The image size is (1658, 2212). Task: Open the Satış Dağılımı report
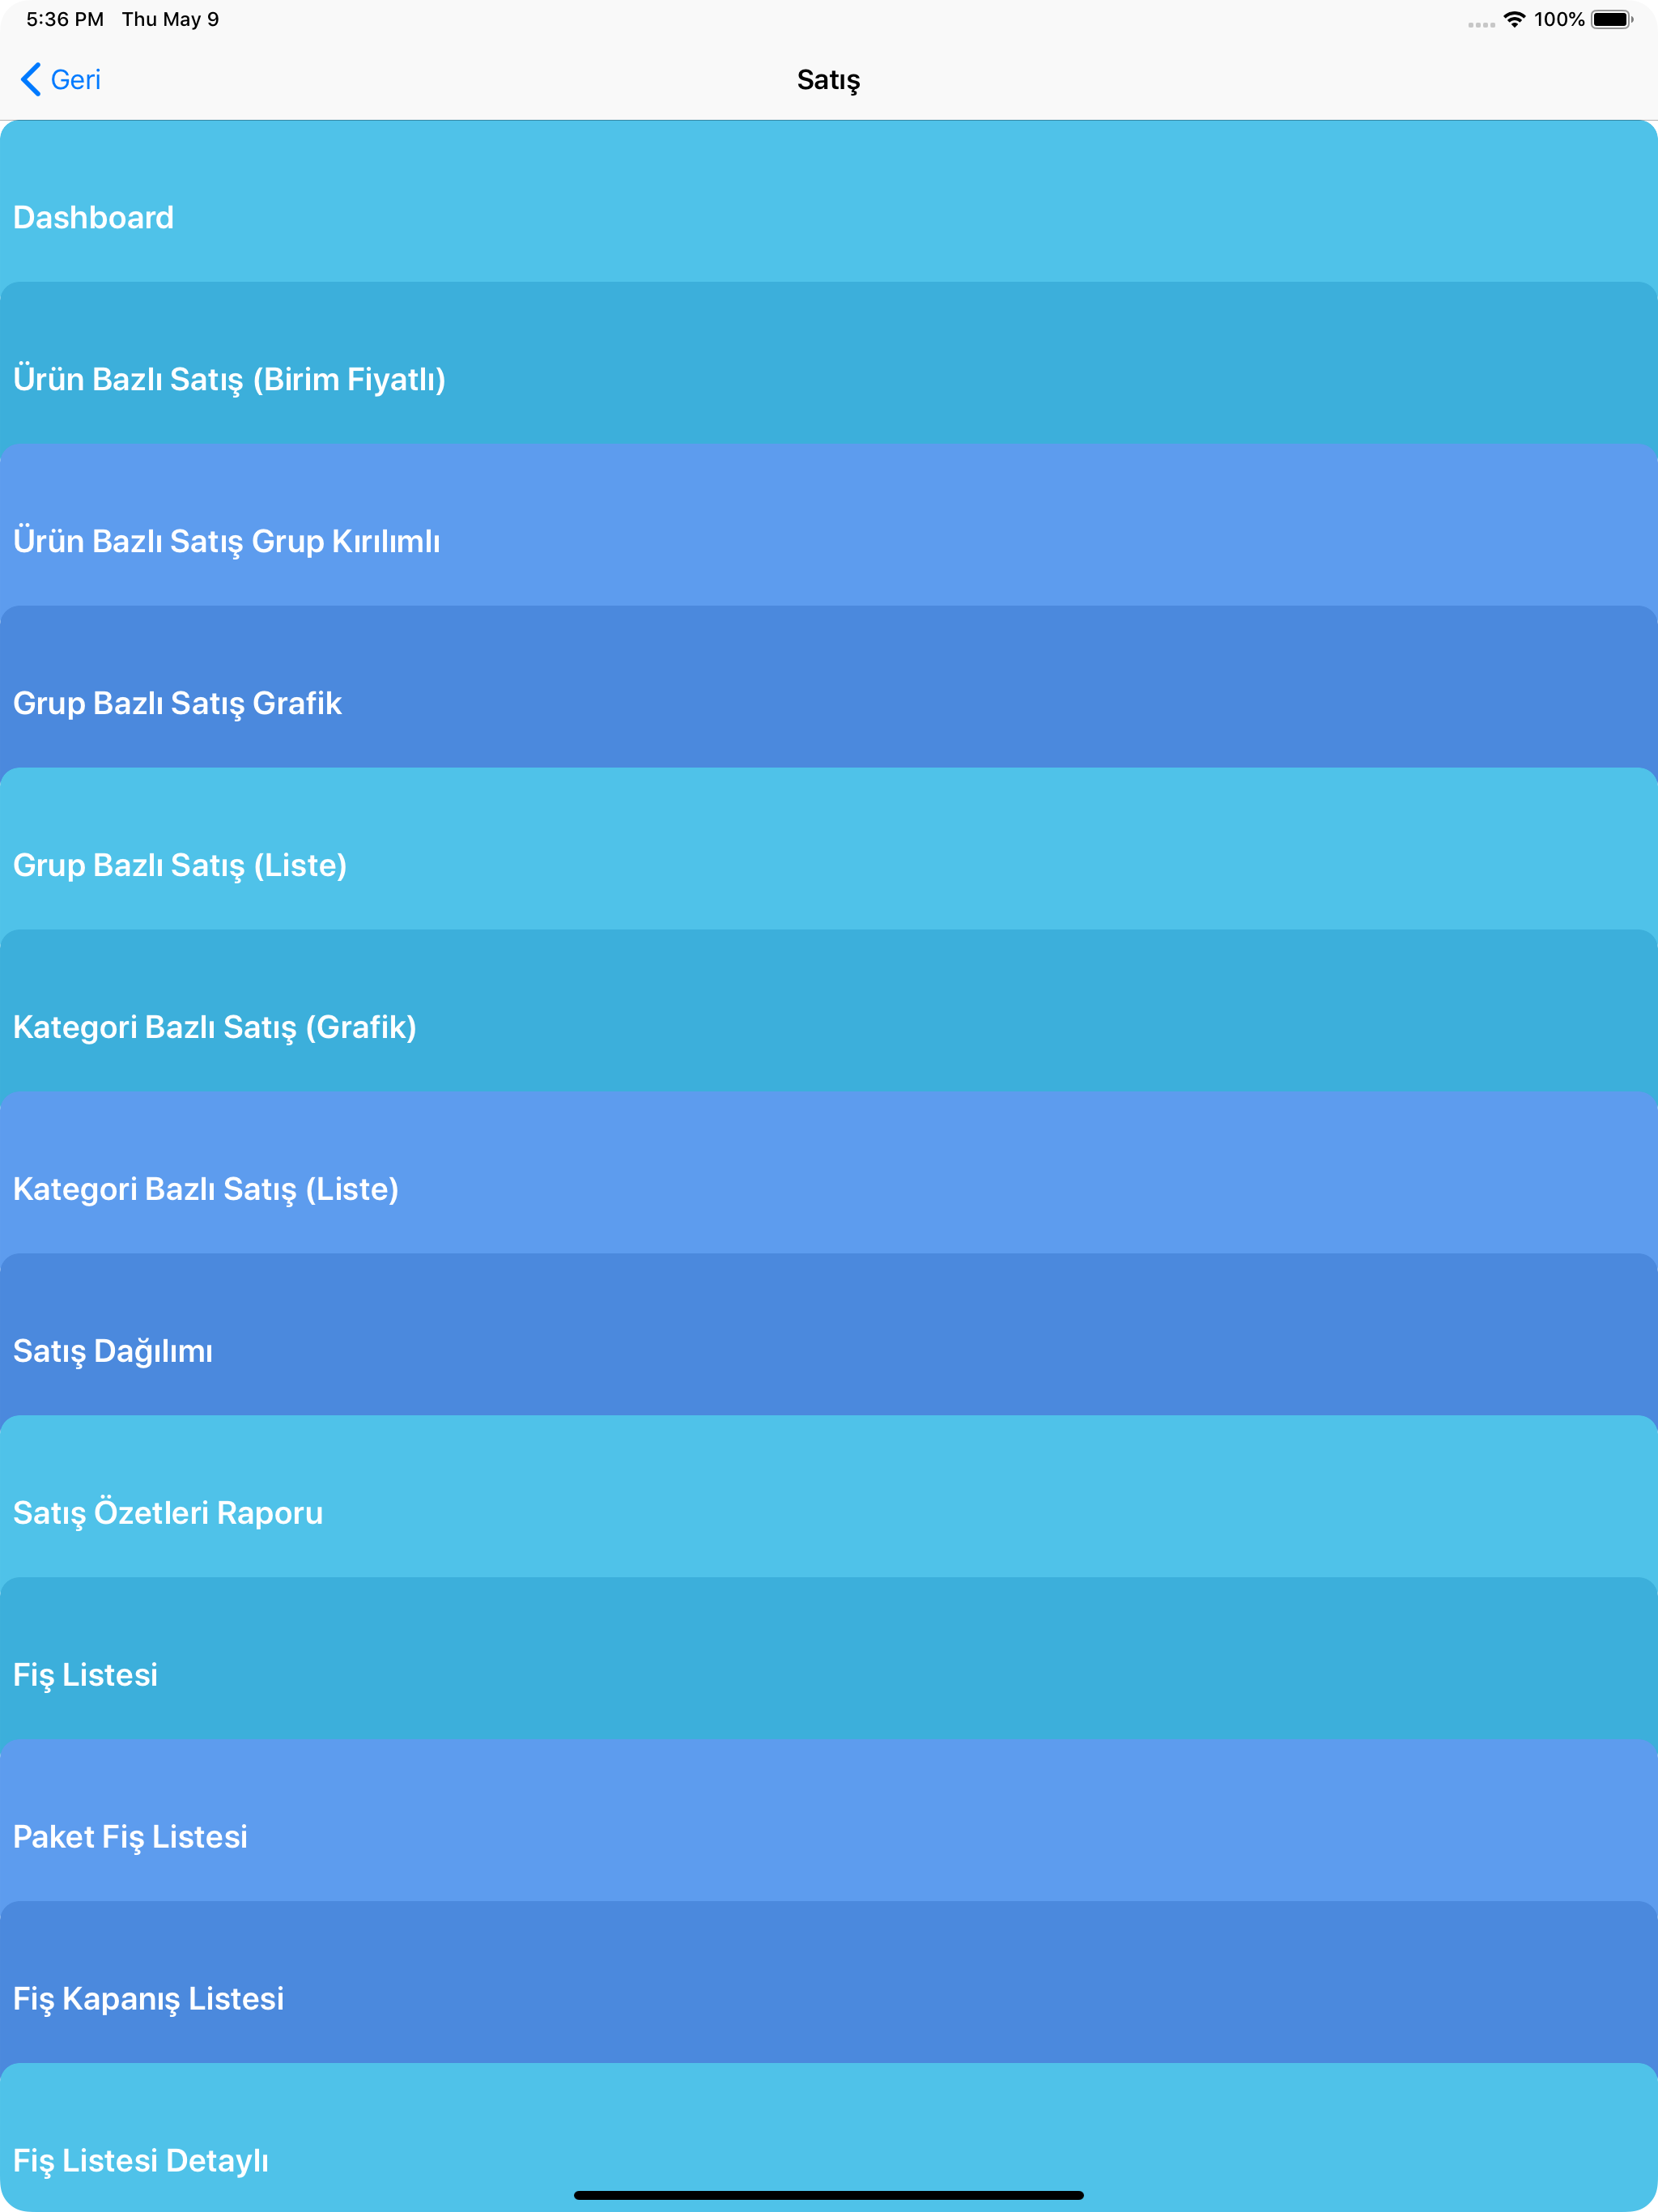pyautogui.click(x=829, y=1335)
